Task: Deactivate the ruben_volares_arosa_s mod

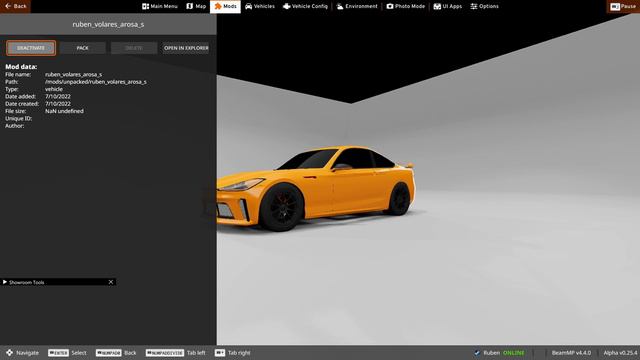Action: pos(31,48)
